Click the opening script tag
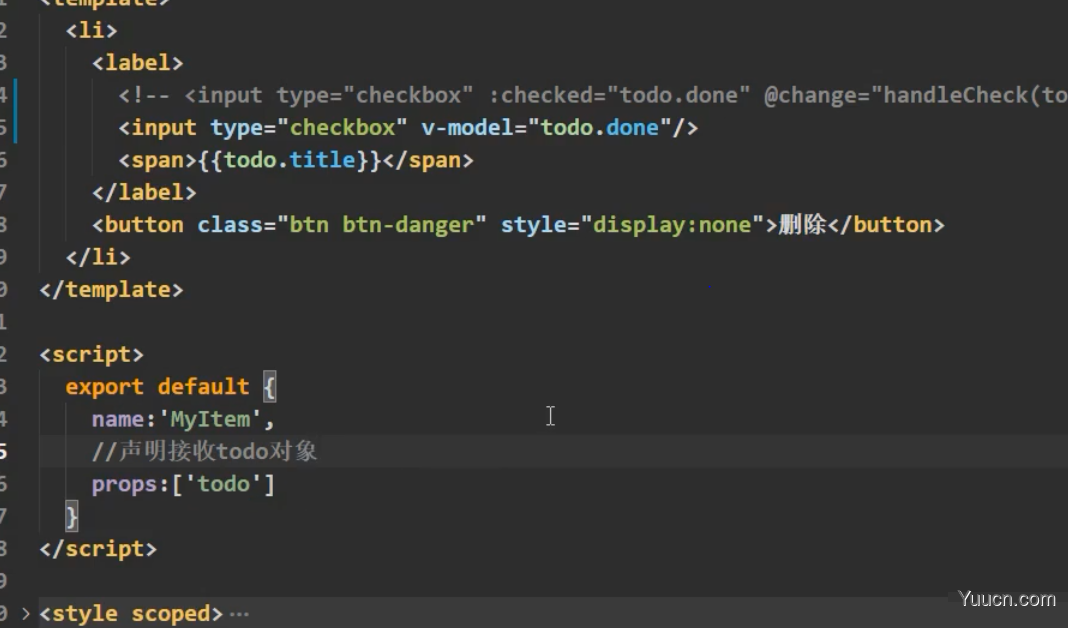This screenshot has width=1068, height=628. pos(91,355)
